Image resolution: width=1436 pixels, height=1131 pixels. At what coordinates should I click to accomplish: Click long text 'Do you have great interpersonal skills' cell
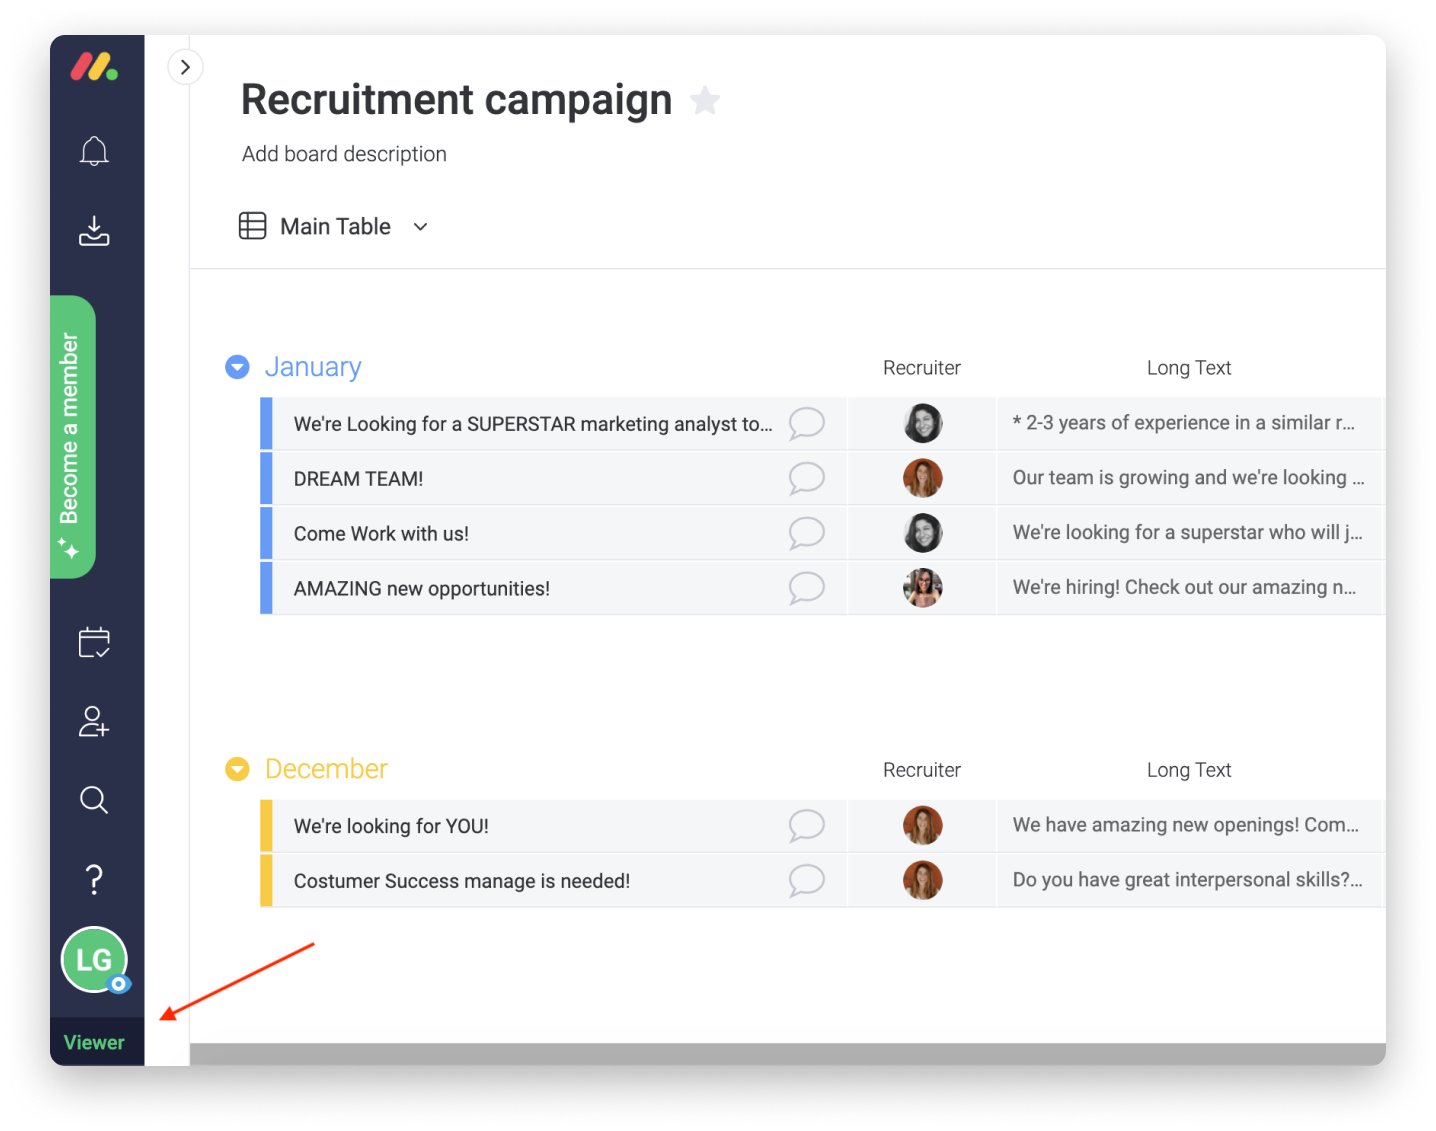click(x=1189, y=880)
